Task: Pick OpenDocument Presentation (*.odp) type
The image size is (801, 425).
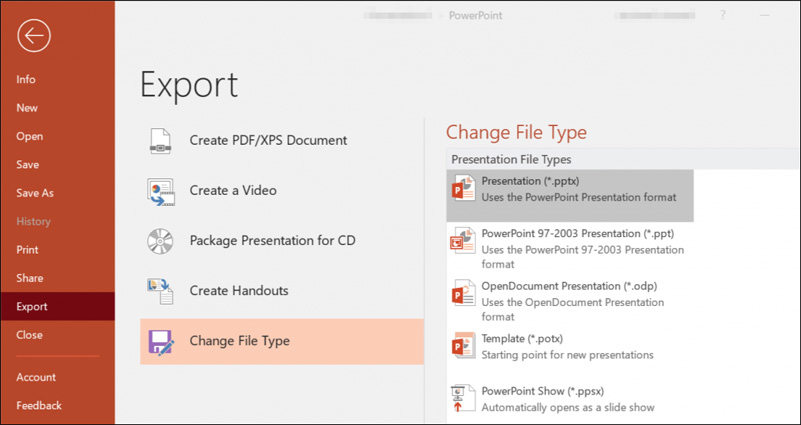Action: [570, 301]
